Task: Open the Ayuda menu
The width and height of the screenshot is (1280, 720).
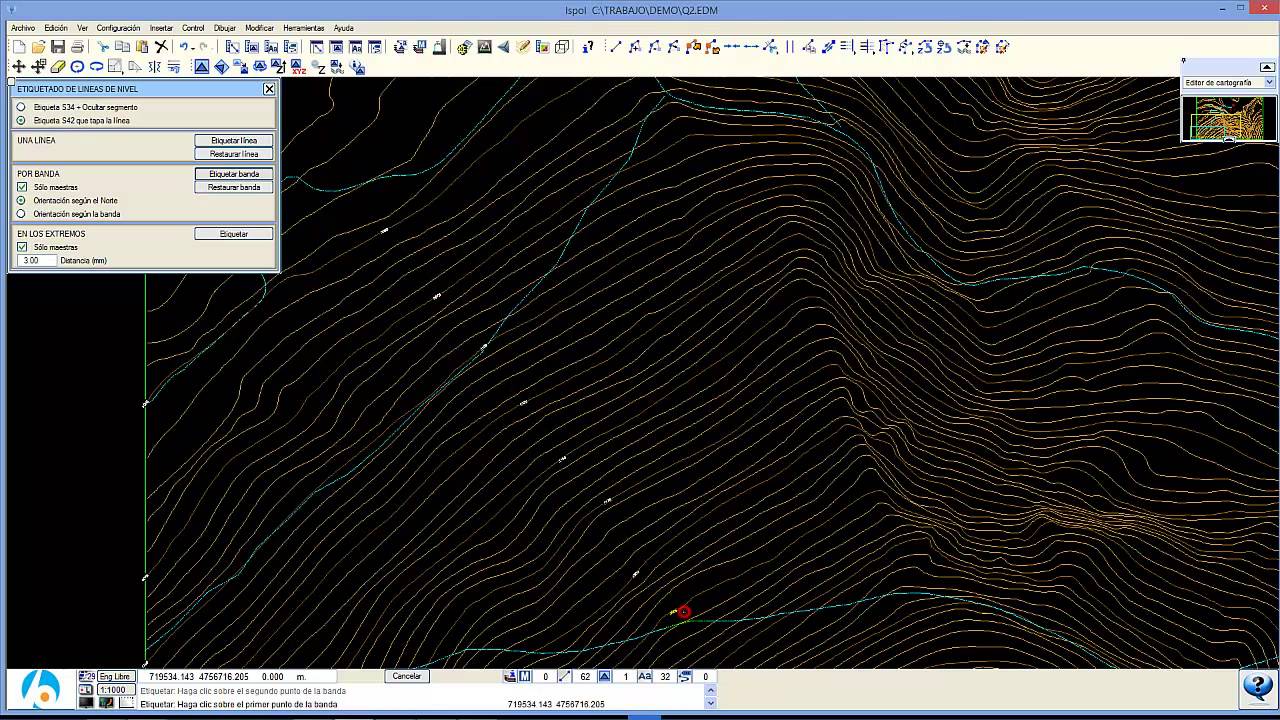Action: point(343,28)
